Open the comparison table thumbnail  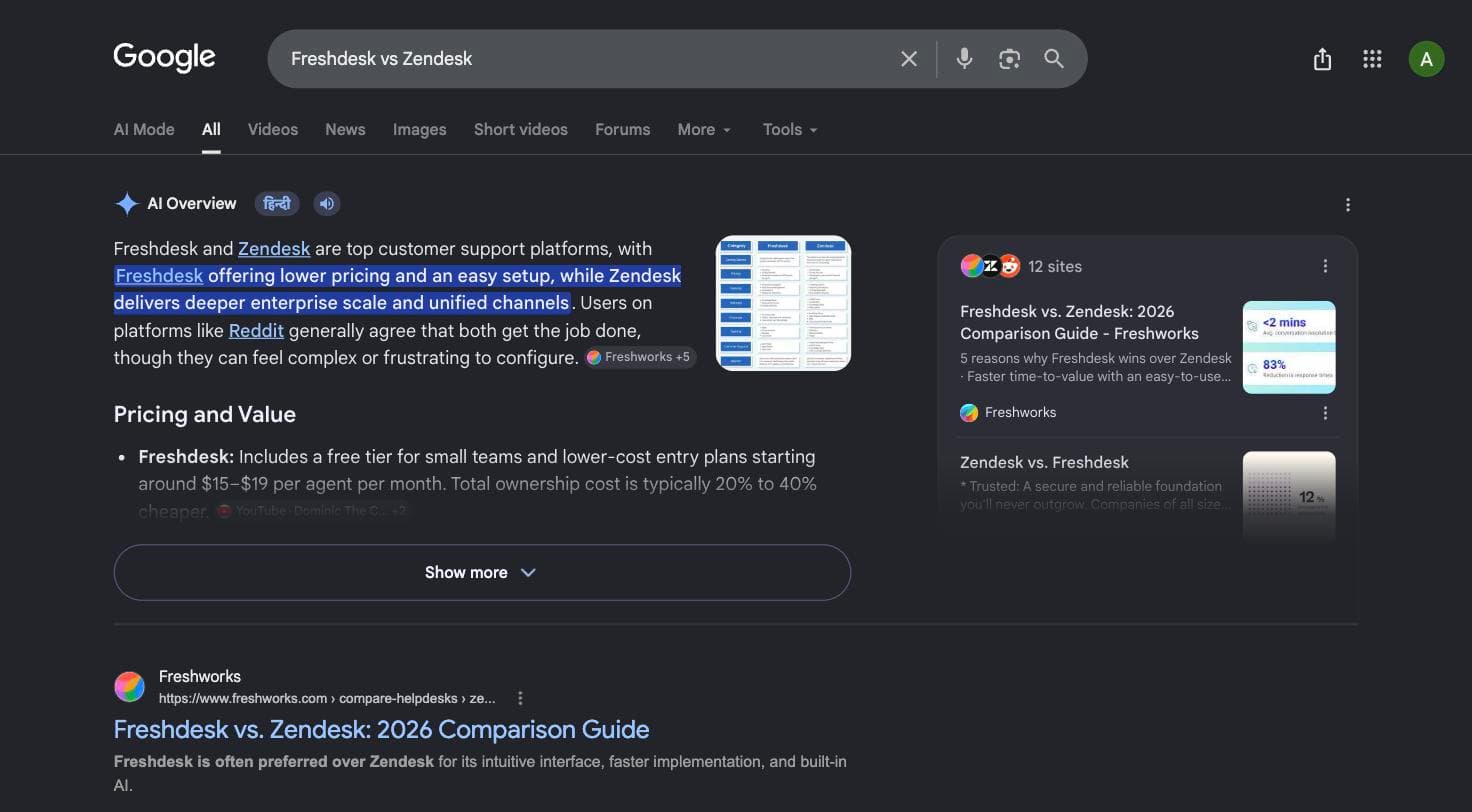point(784,303)
